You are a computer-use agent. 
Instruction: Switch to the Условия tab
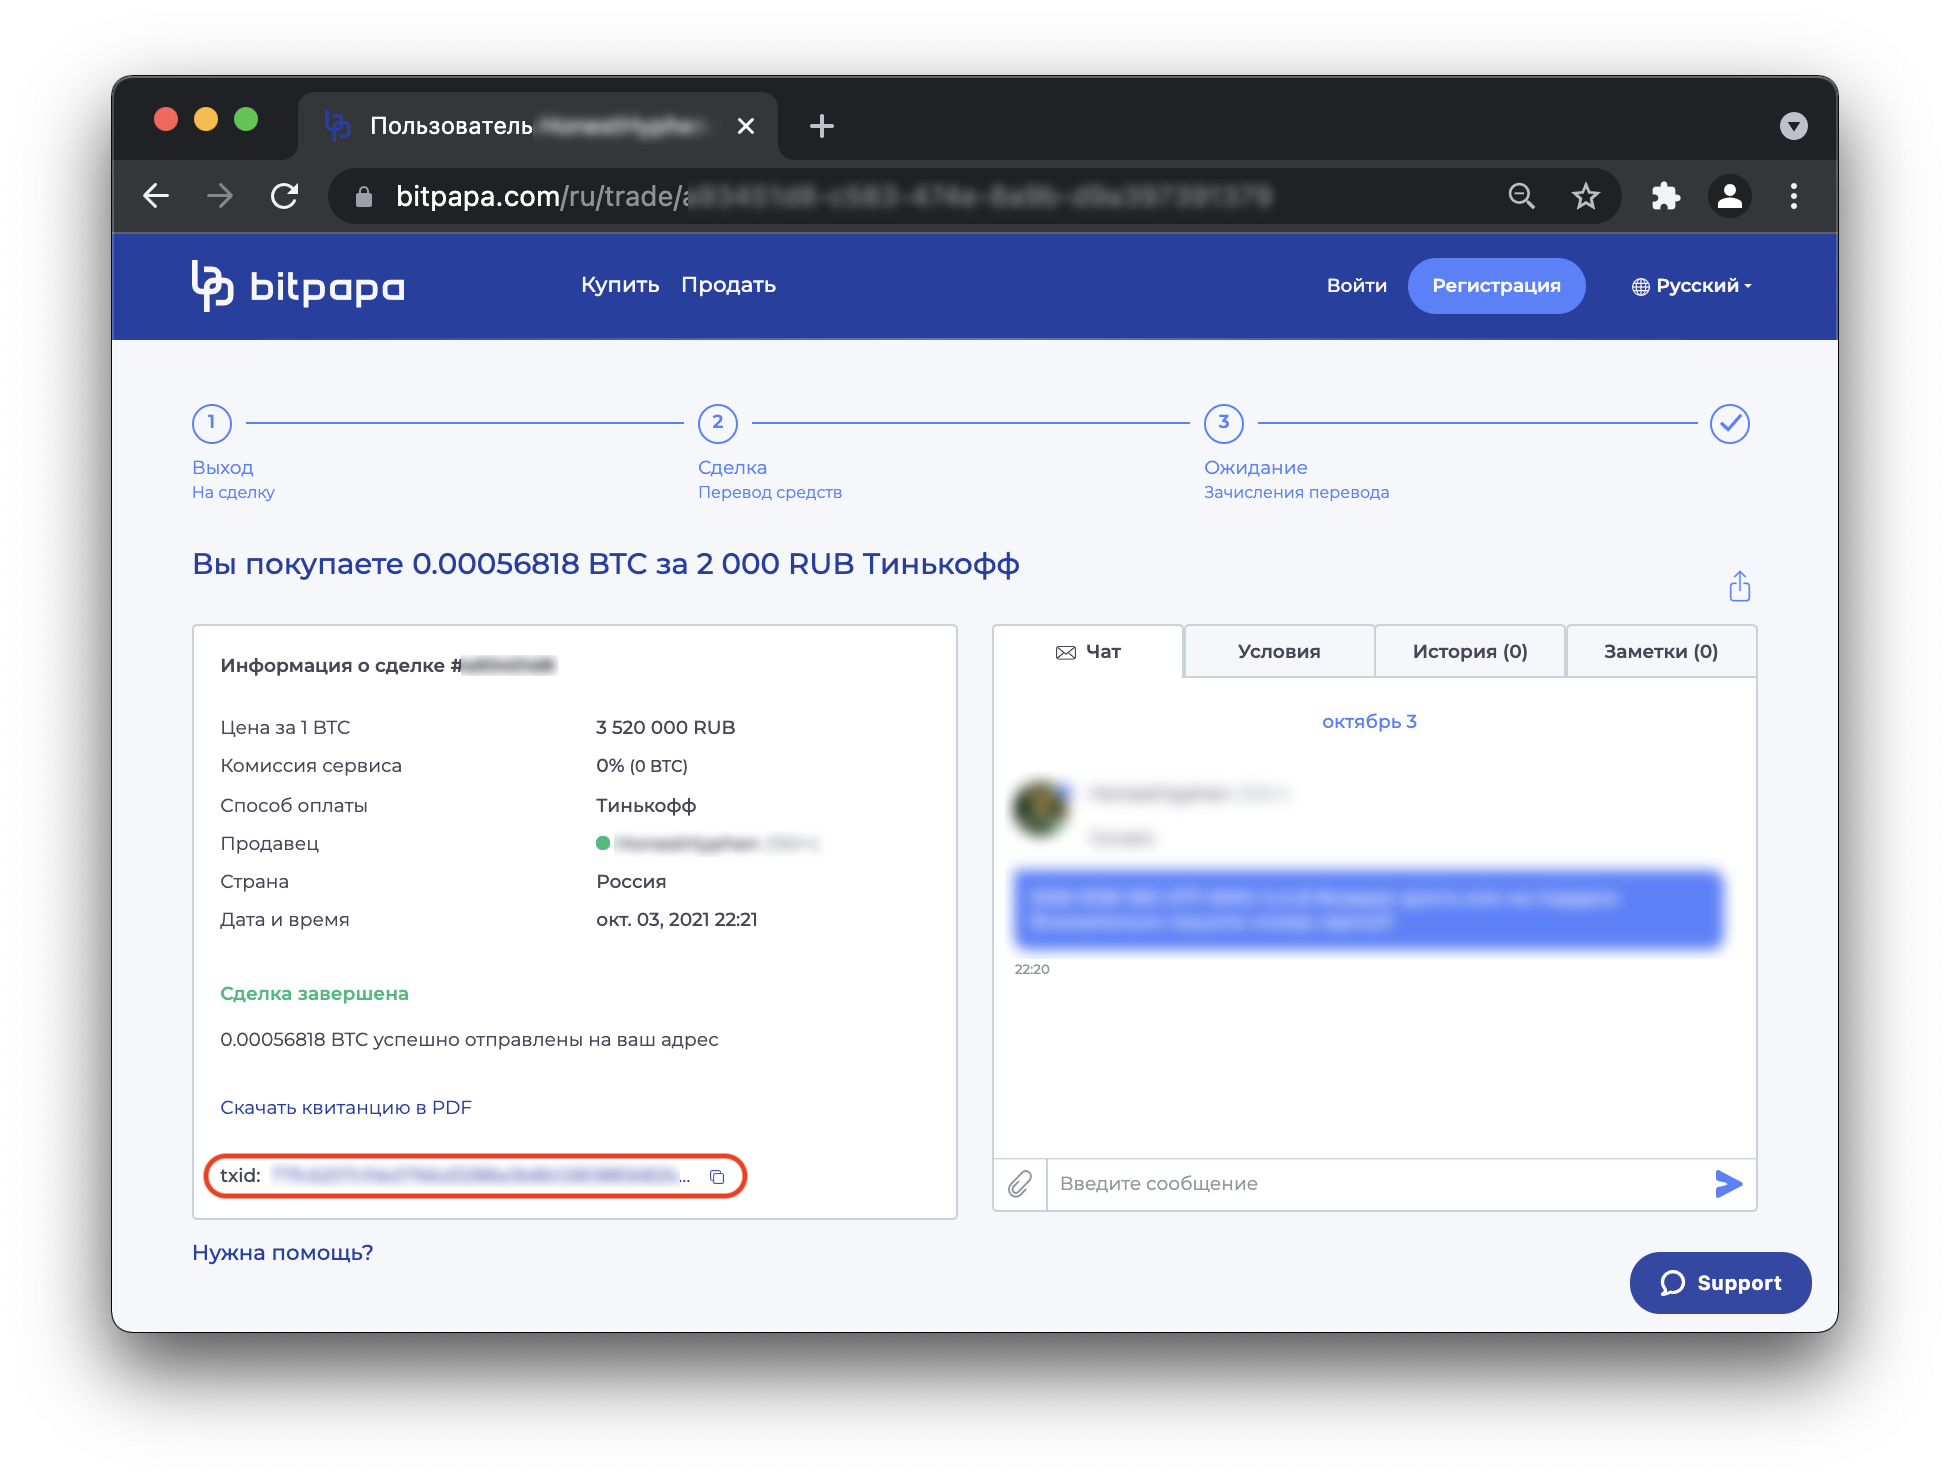[x=1279, y=652]
